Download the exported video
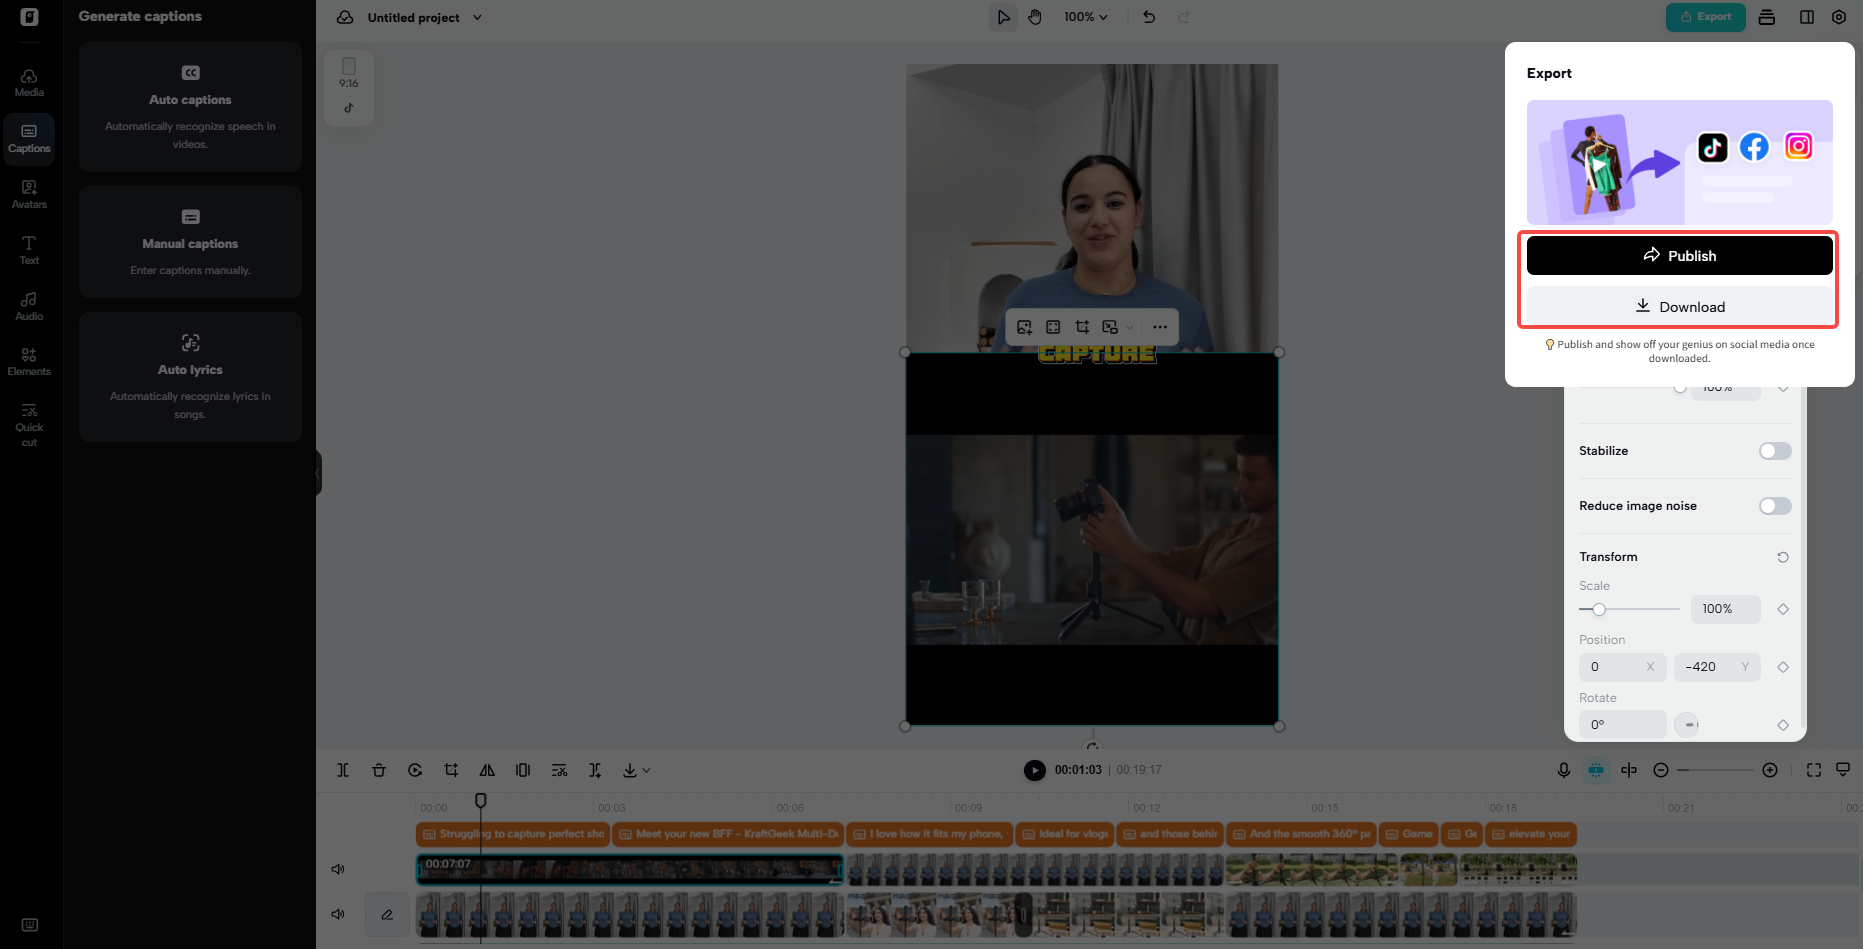The height and width of the screenshot is (949, 1863). pos(1679,306)
